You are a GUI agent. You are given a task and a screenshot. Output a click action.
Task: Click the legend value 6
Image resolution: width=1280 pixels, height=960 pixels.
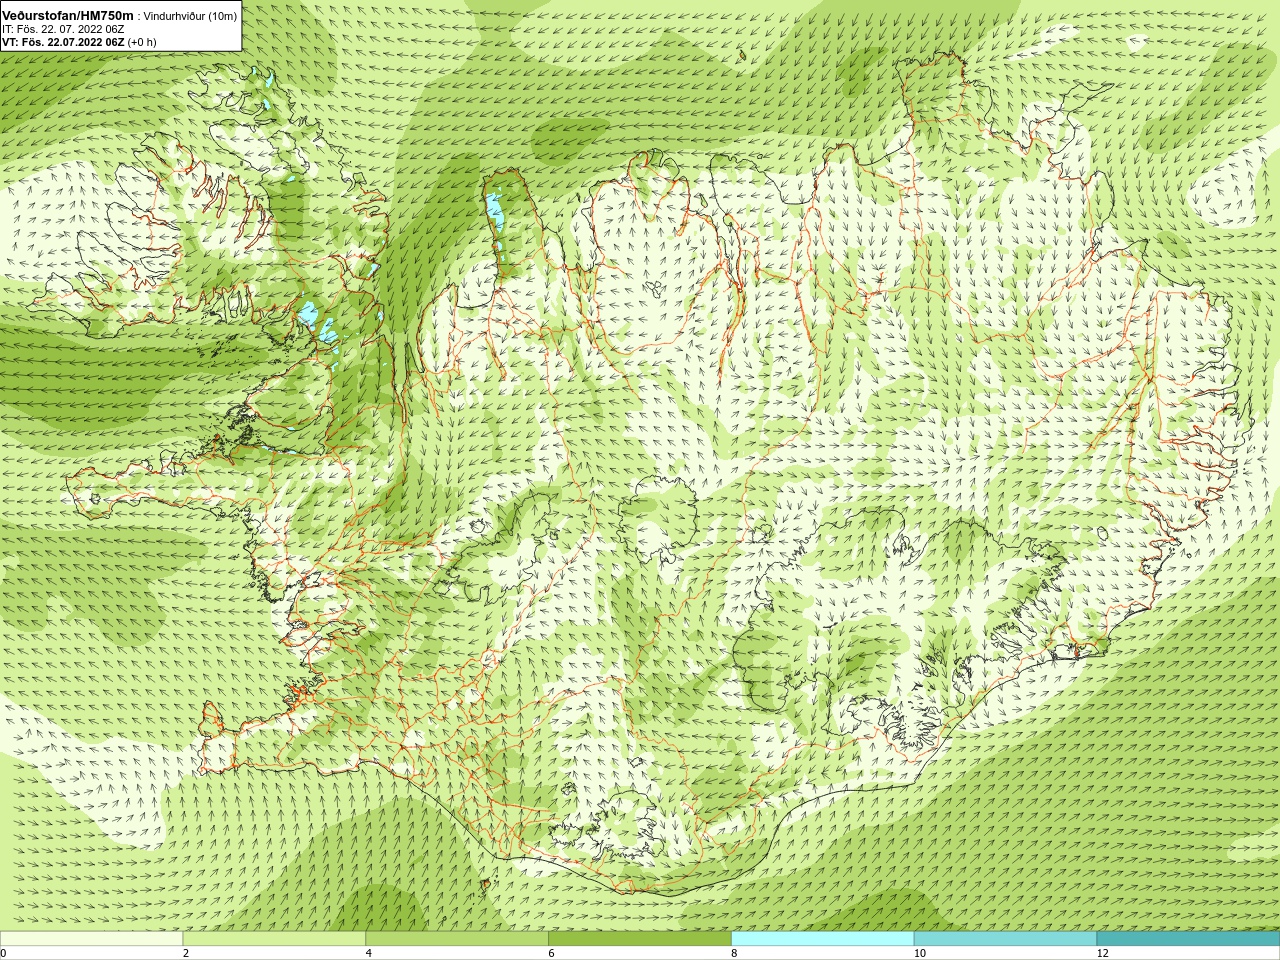[551, 953]
